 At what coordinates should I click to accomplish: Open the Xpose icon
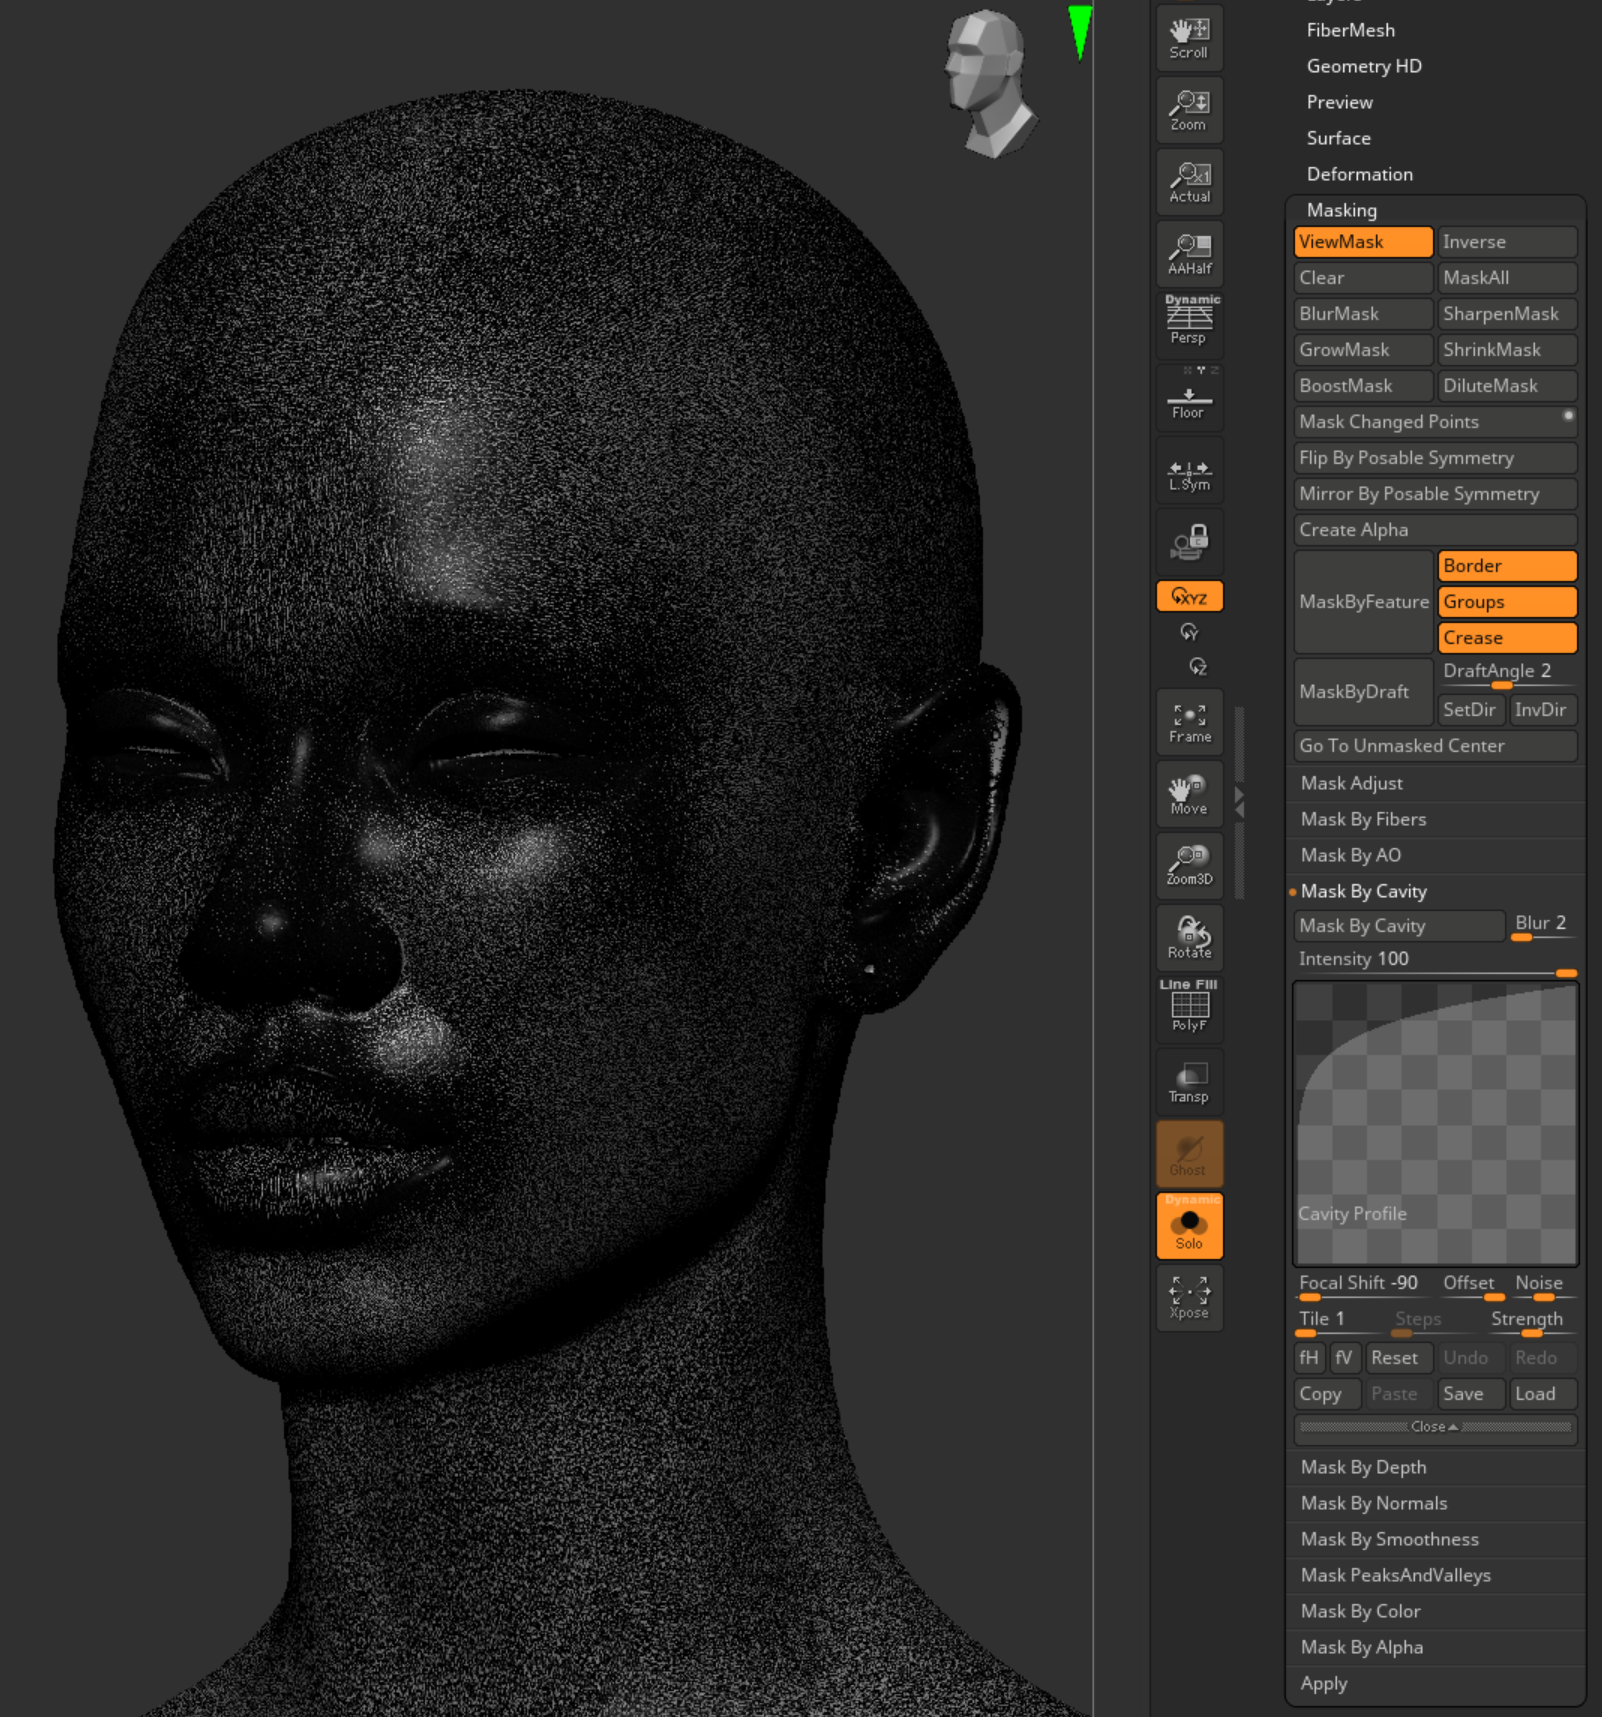click(1189, 1297)
